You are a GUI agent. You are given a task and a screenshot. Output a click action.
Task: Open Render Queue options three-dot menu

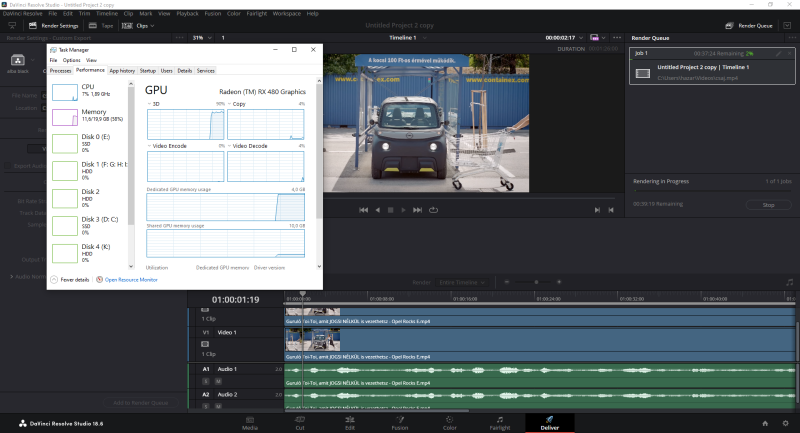(792, 38)
